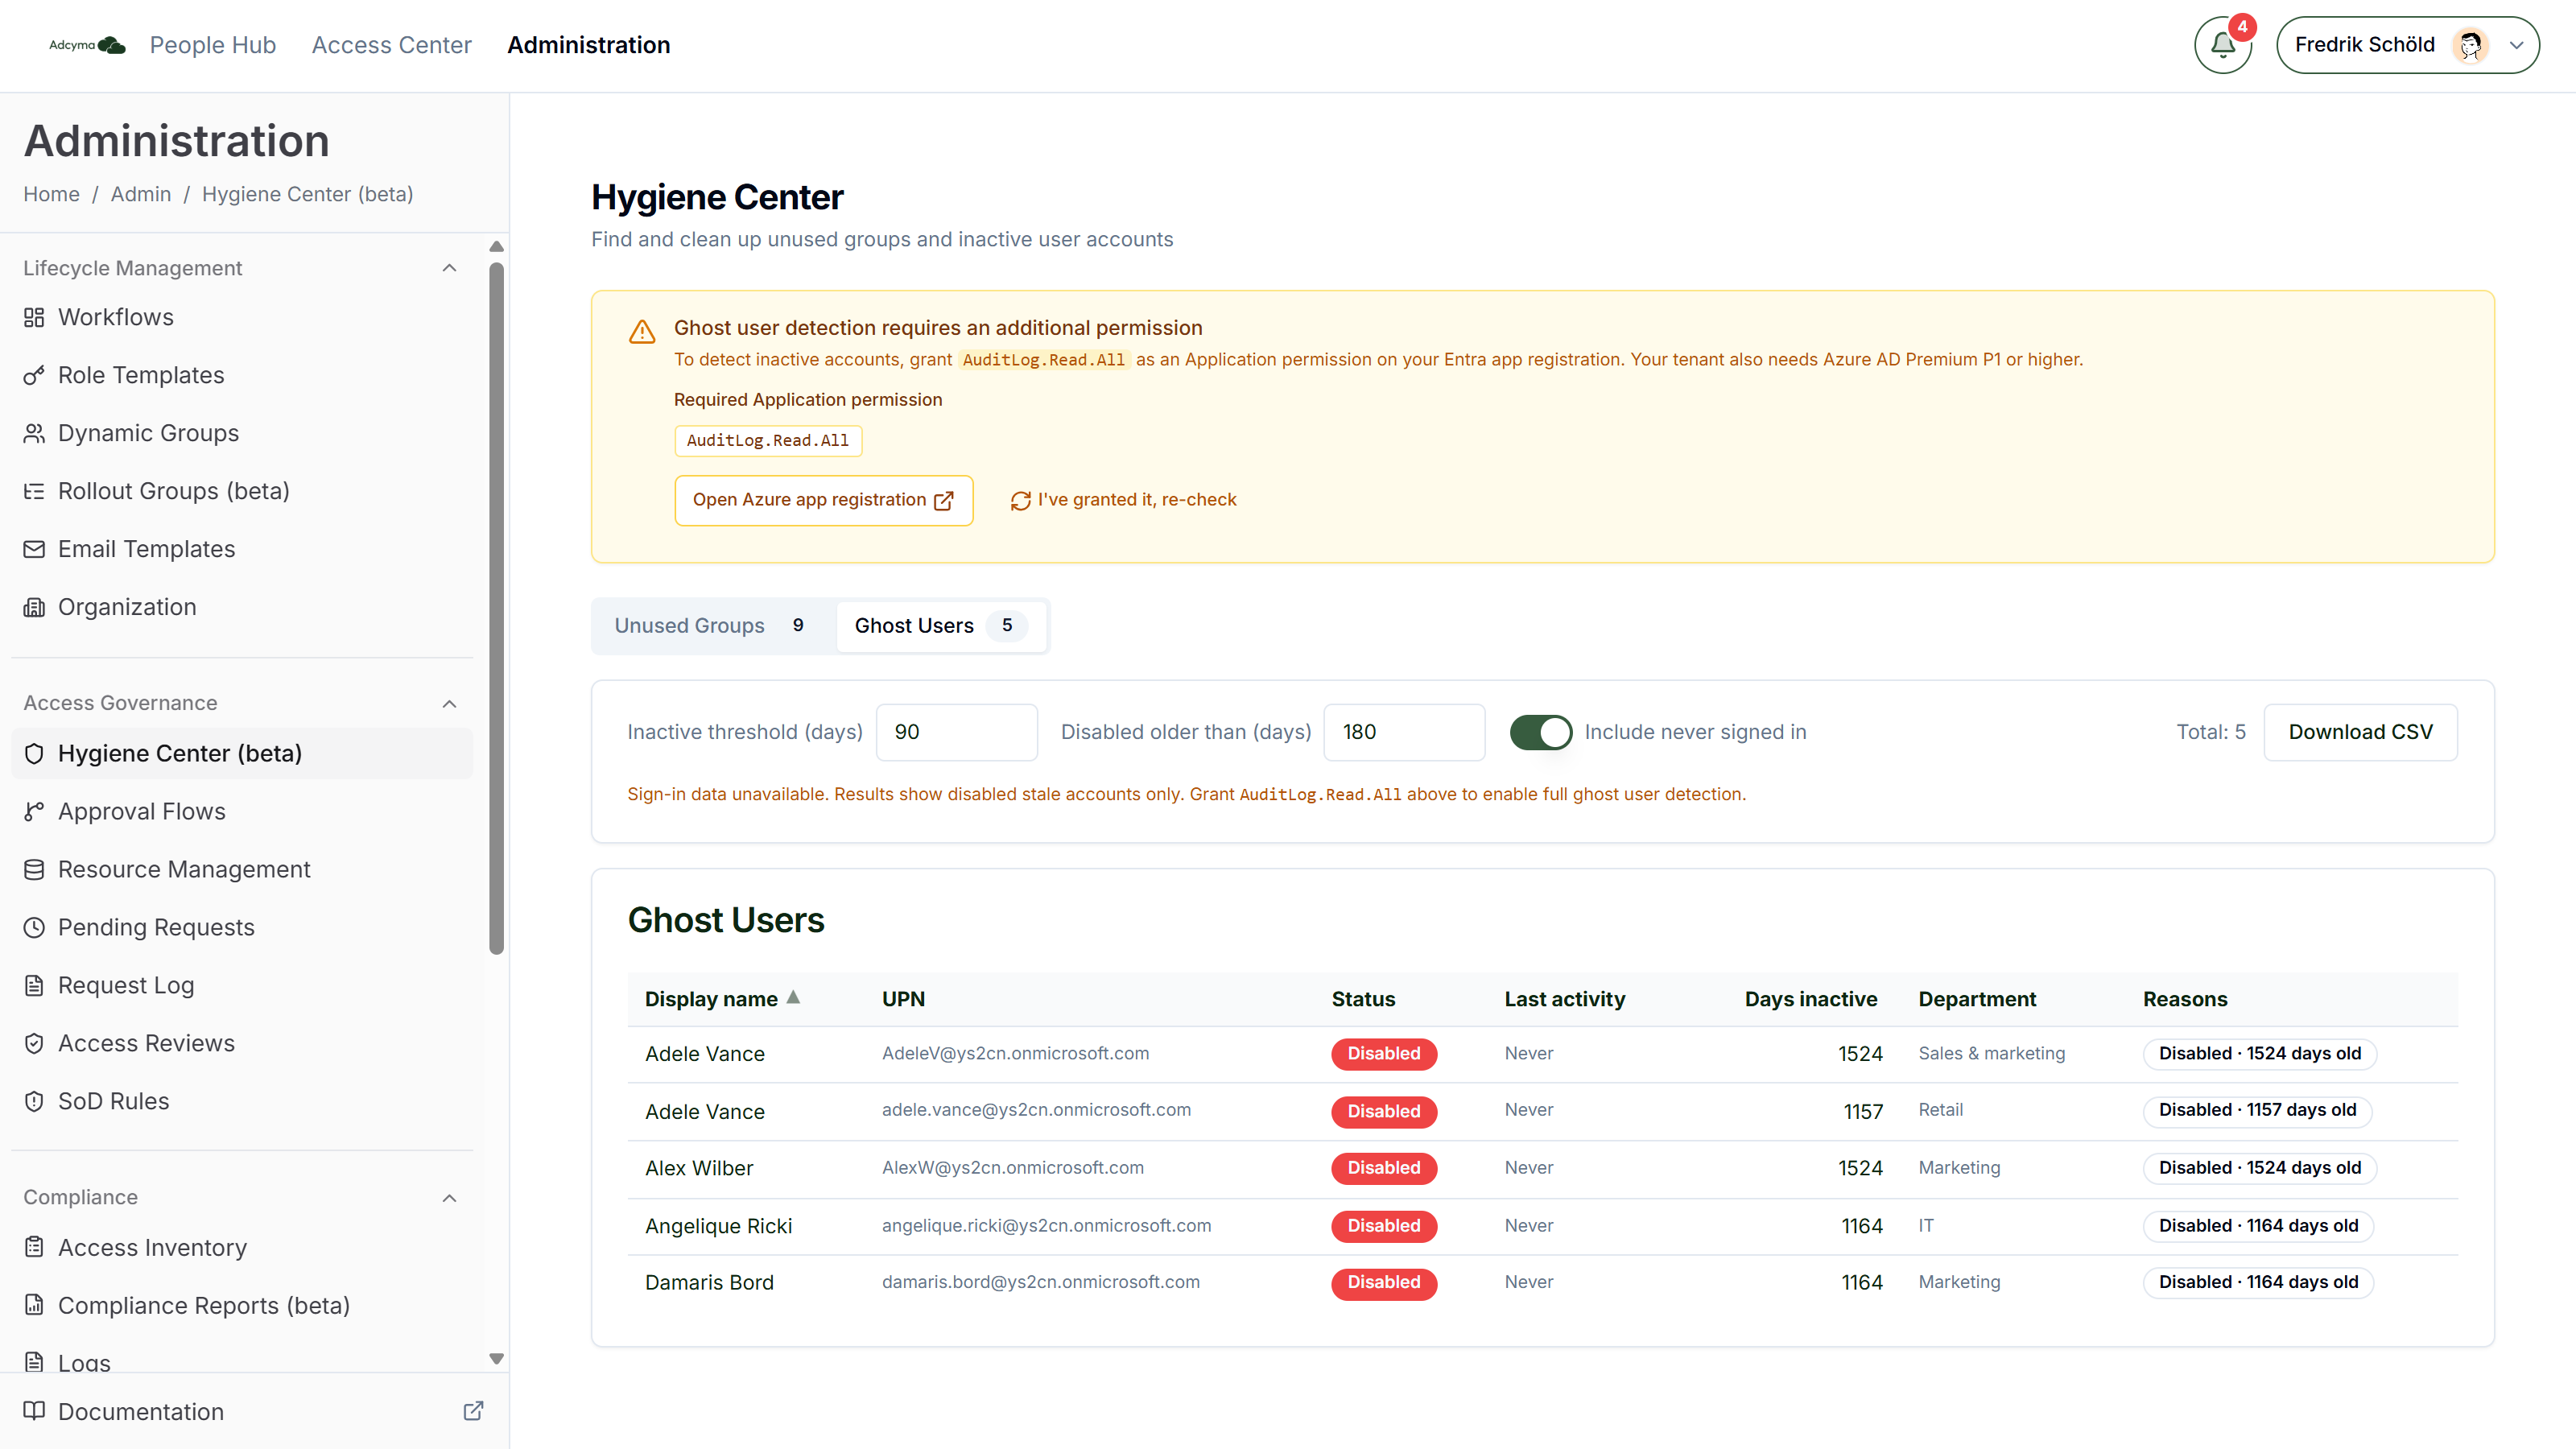The height and width of the screenshot is (1449, 2576).
Task: Click AdeleV@ys2cn.onmicrosoft.com UPN
Action: click(1015, 1053)
